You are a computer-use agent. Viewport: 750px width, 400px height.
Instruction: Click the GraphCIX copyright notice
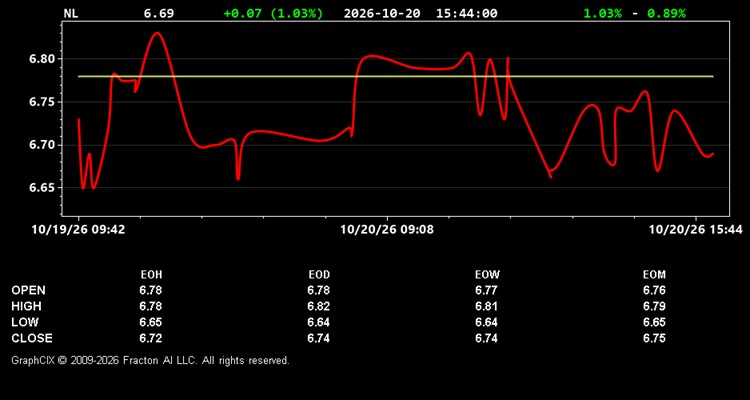(x=150, y=360)
